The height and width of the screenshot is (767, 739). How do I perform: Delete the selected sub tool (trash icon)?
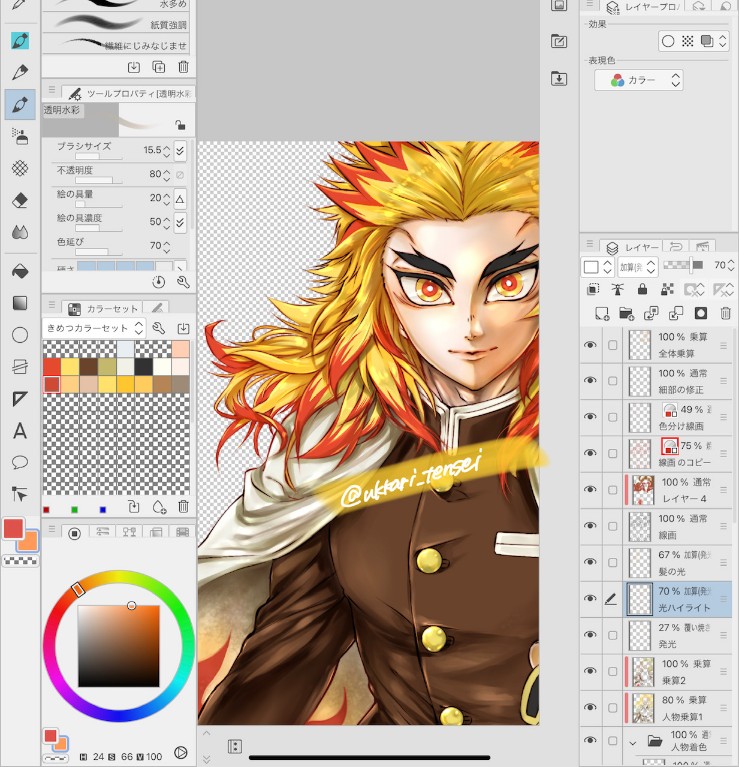(183, 67)
